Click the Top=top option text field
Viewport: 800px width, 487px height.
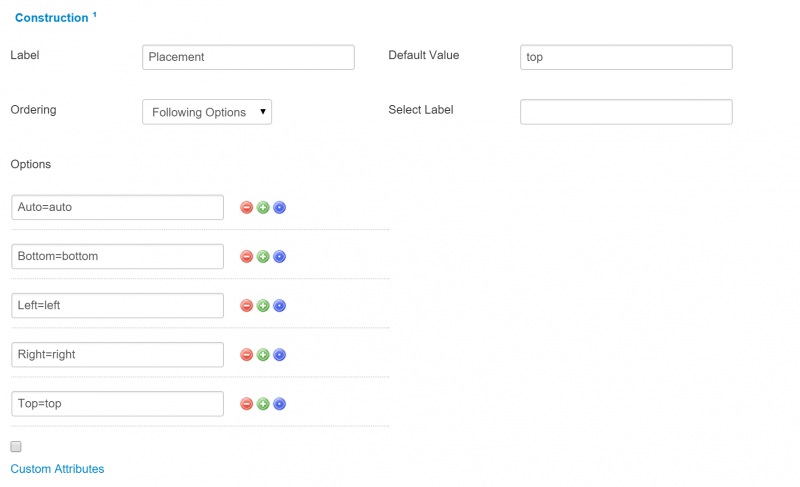[x=117, y=404]
